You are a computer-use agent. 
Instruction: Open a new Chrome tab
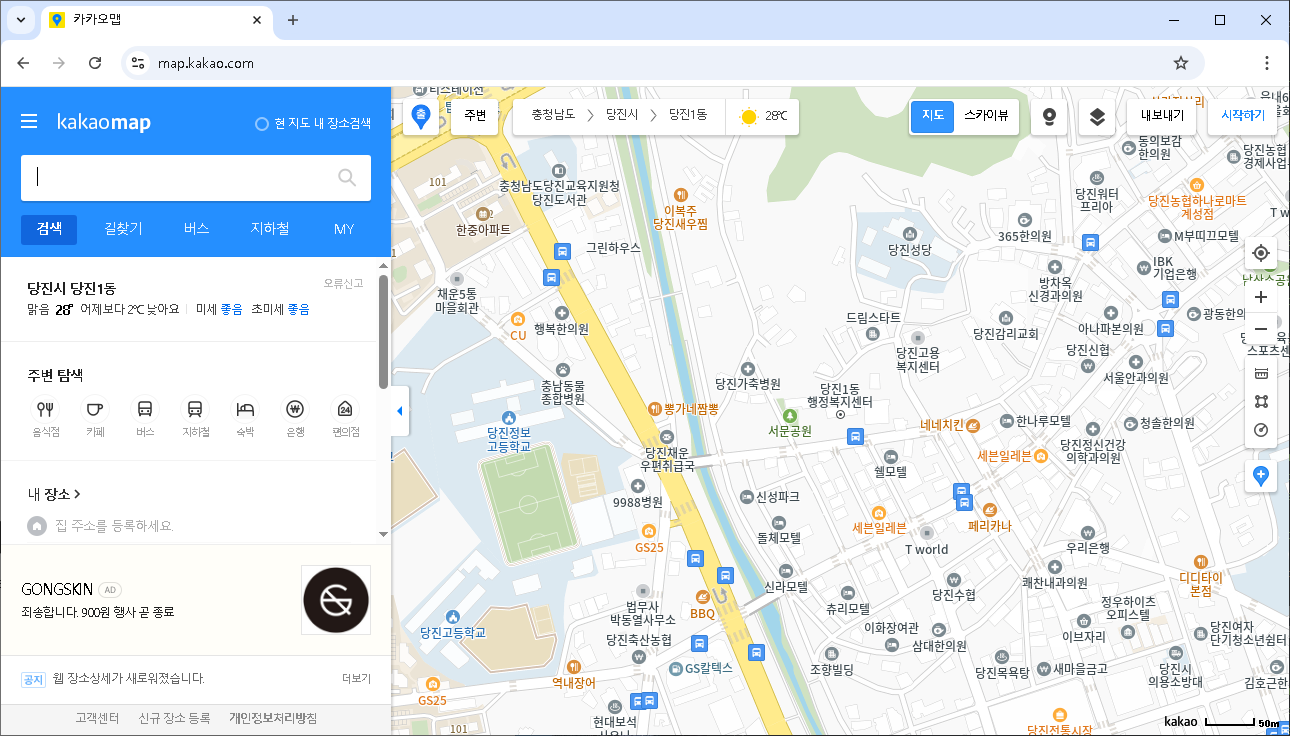pyautogui.click(x=293, y=20)
